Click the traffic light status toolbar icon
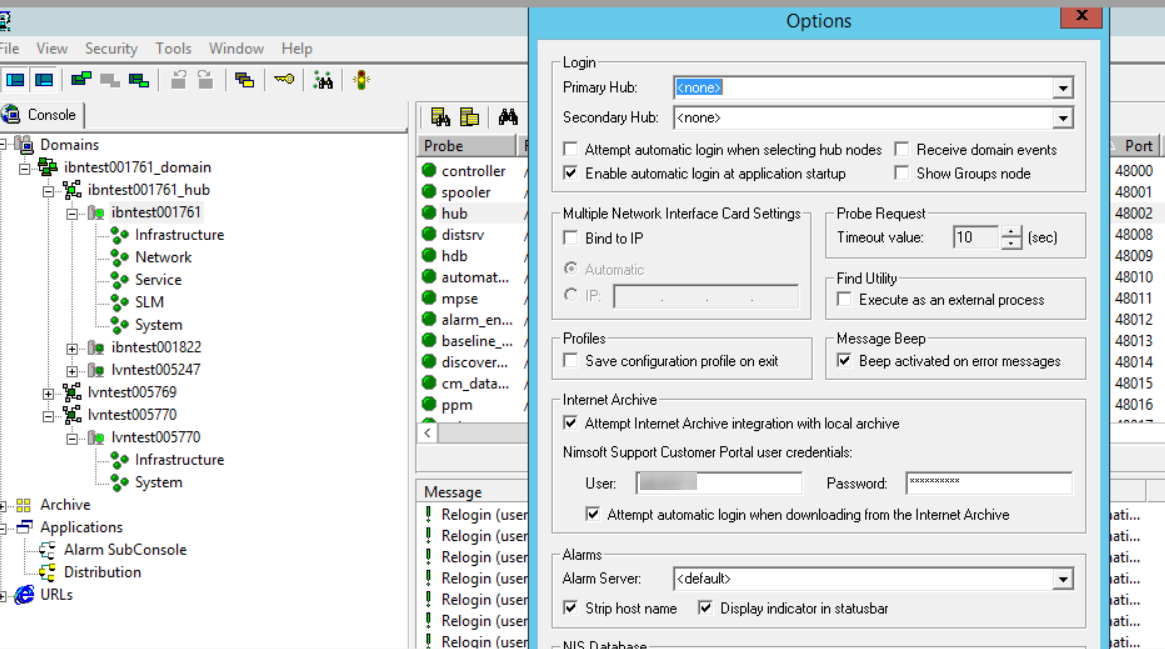Screen dimensions: 1165x649 click(x=360, y=80)
